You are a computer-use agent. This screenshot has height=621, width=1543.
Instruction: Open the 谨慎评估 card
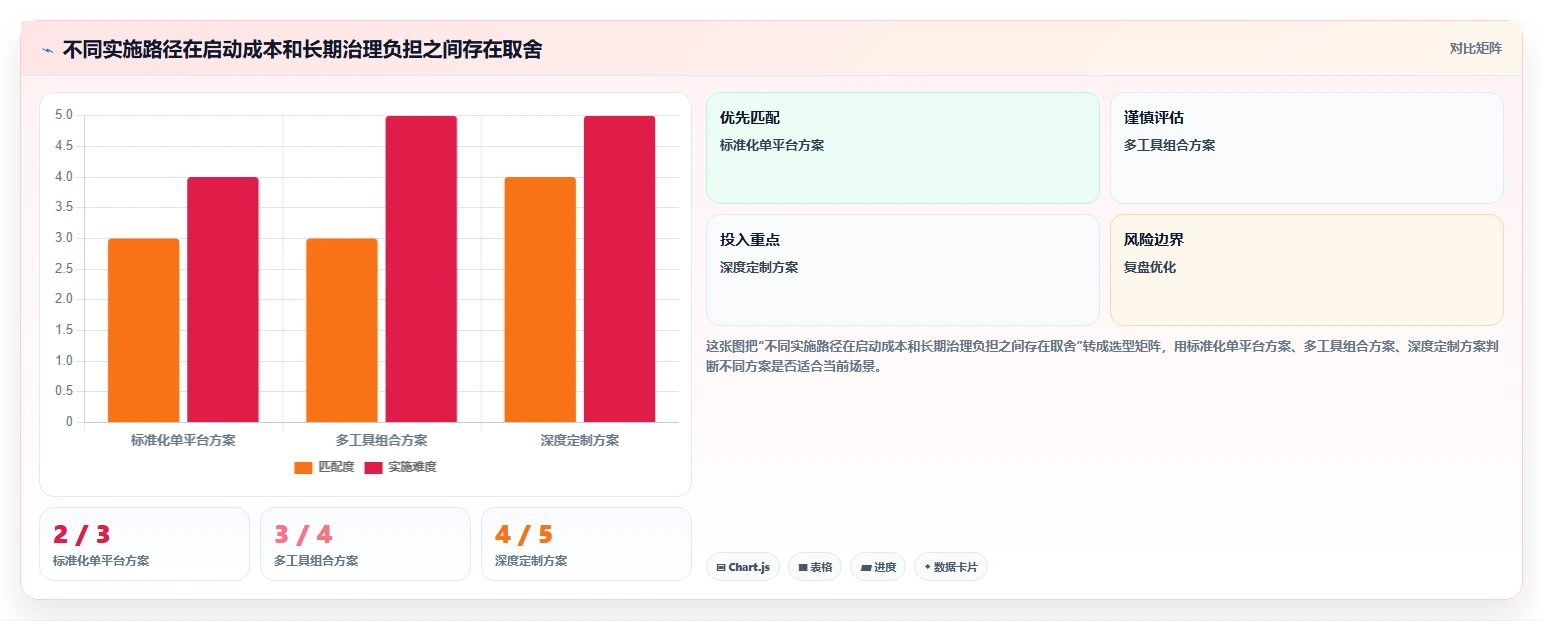(1307, 148)
